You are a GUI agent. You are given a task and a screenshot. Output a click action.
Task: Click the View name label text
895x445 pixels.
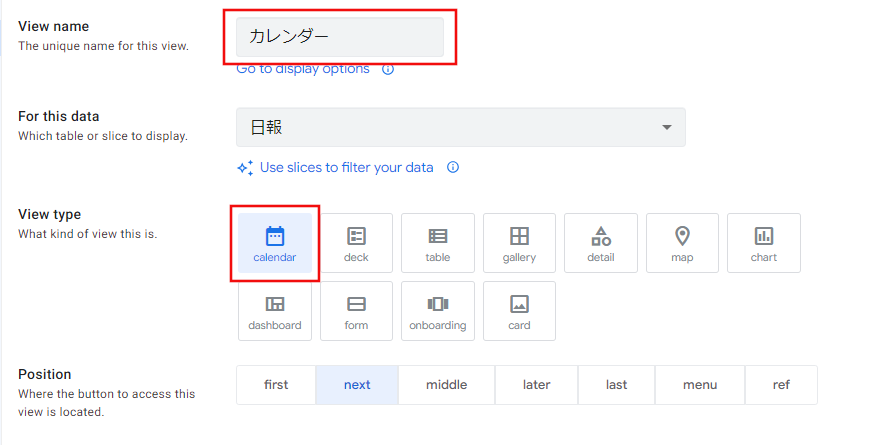point(54,26)
